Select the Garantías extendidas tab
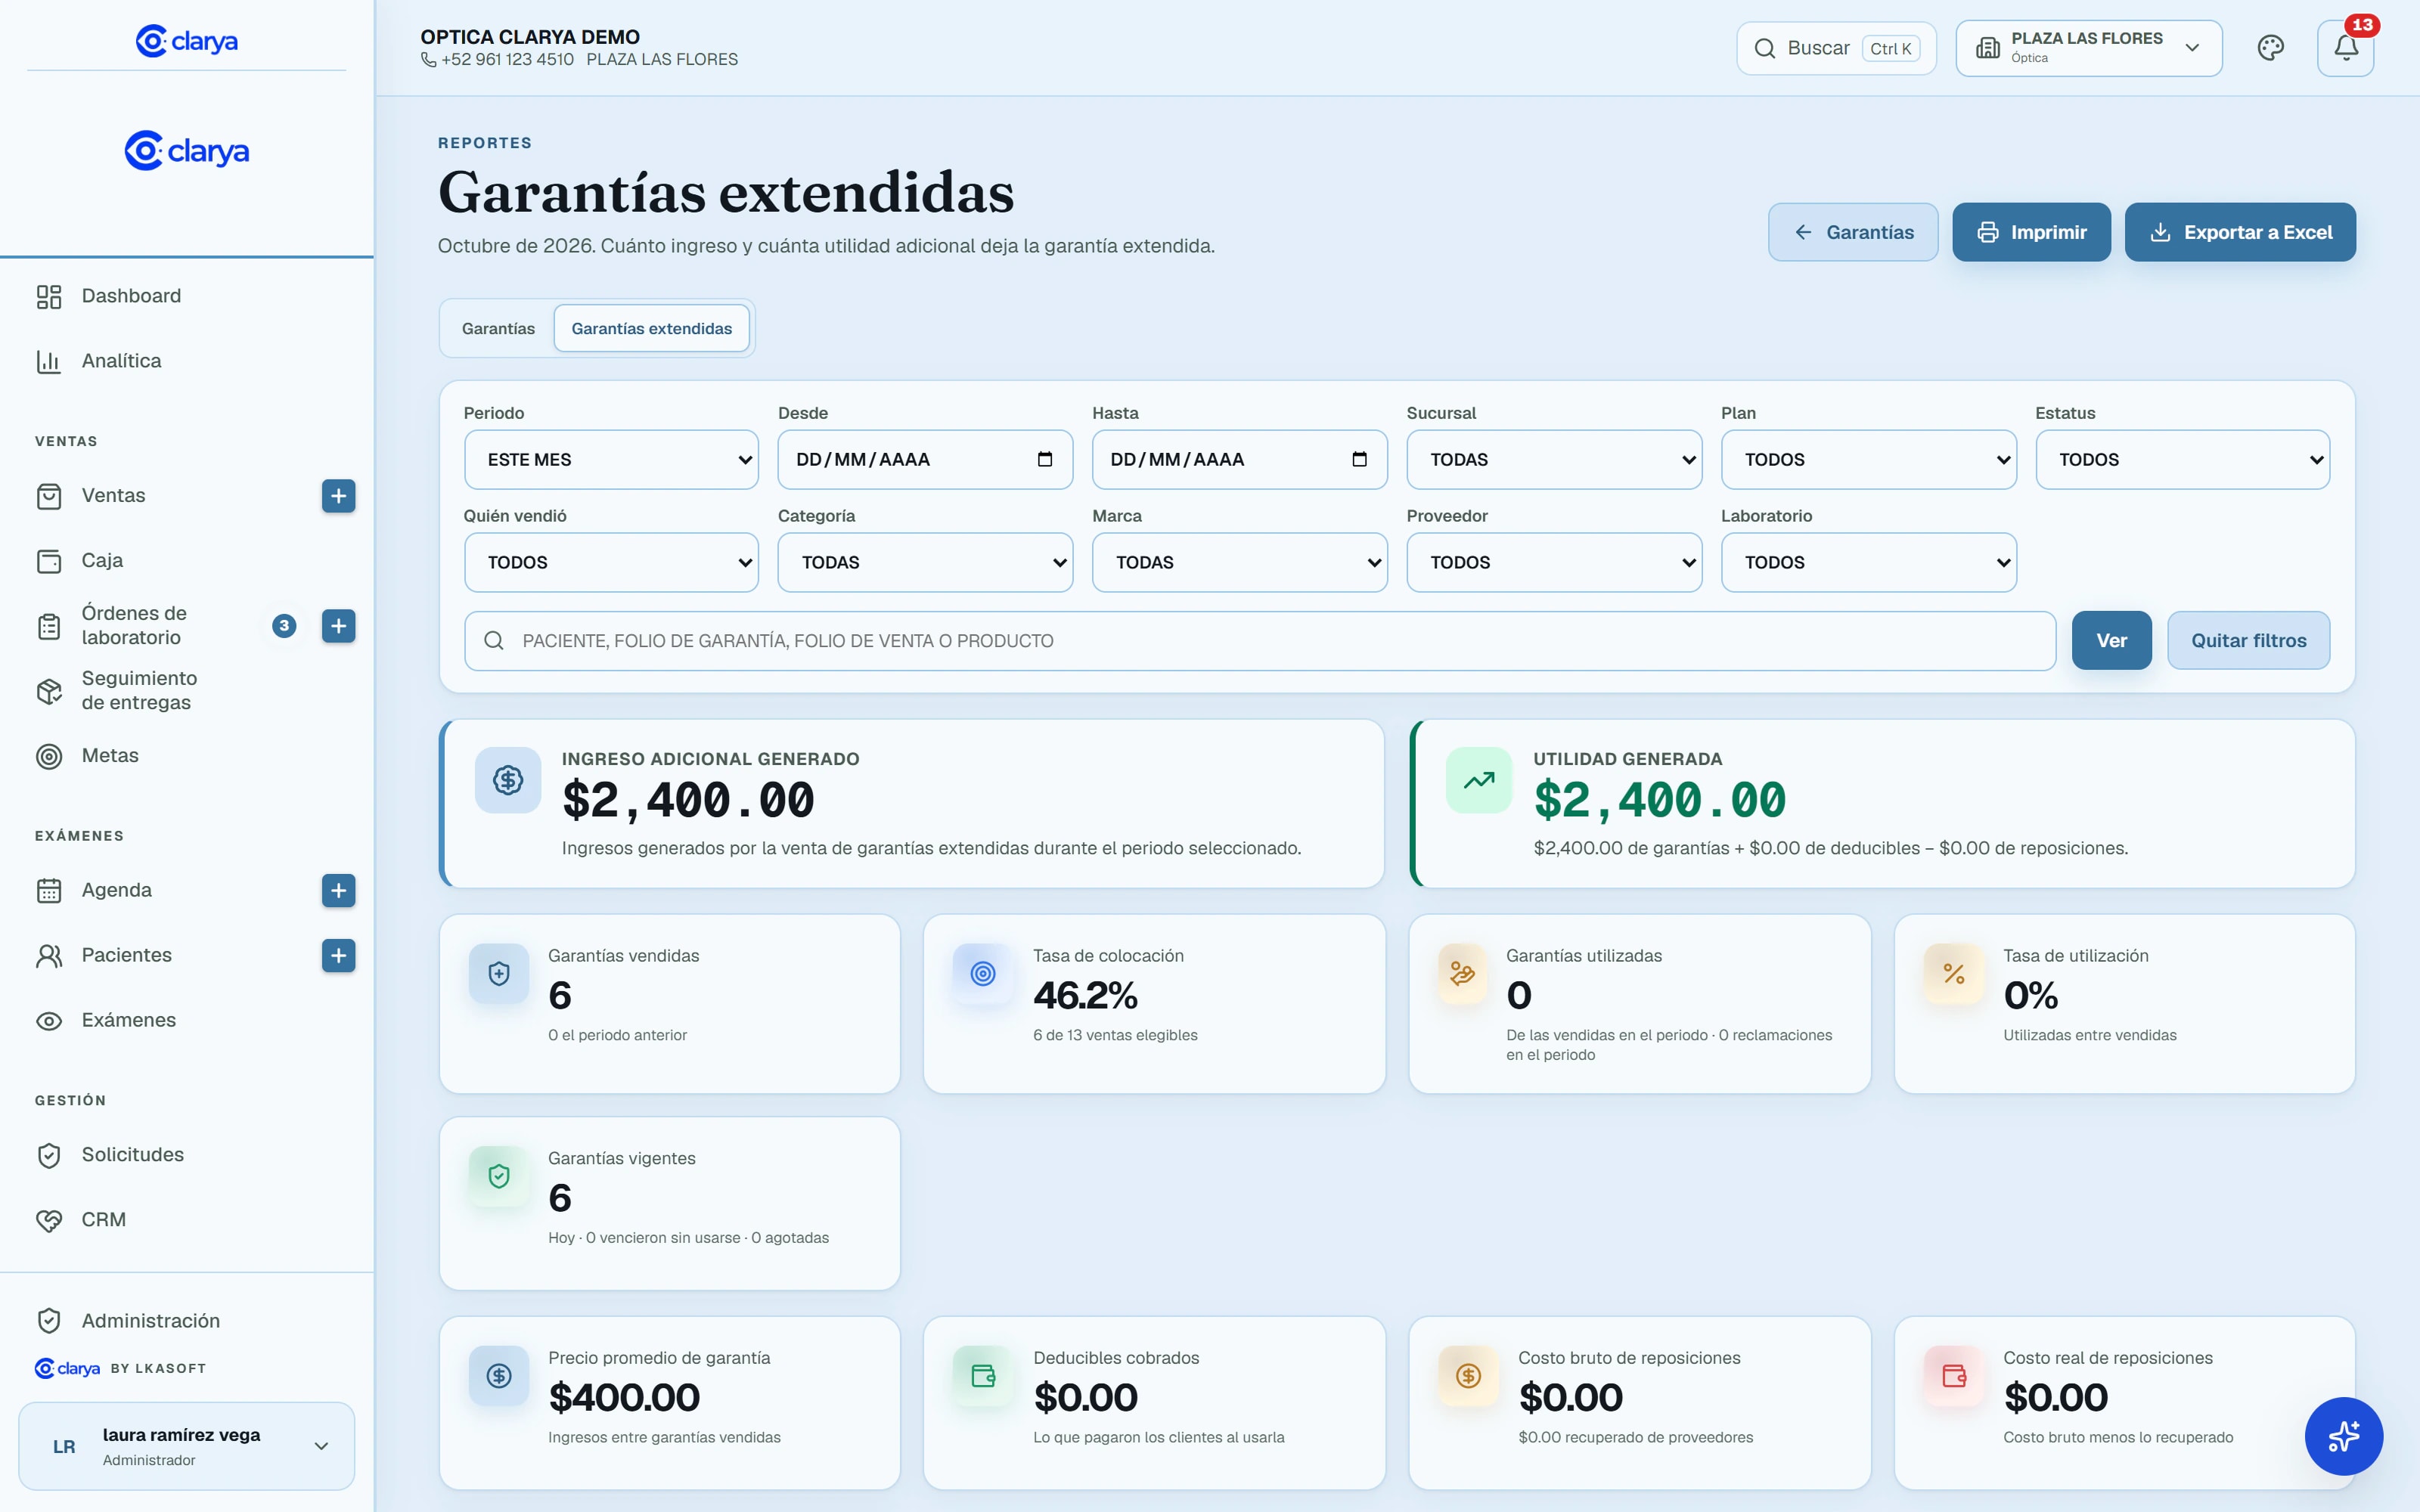Viewport: 2420px width, 1512px height. 651,329
